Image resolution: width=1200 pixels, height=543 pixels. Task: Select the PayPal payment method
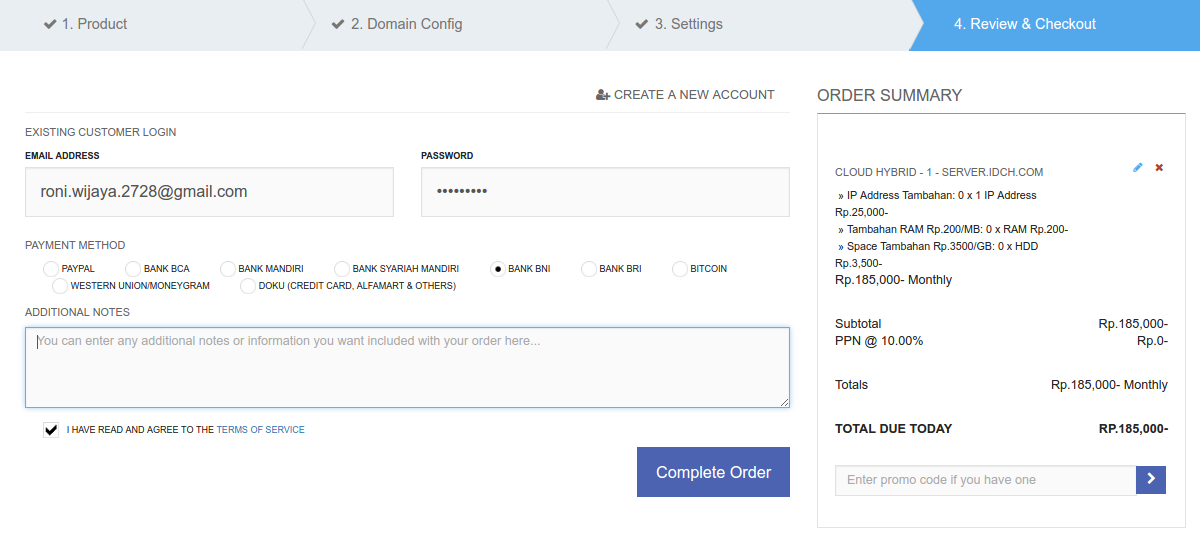coord(51,269)
